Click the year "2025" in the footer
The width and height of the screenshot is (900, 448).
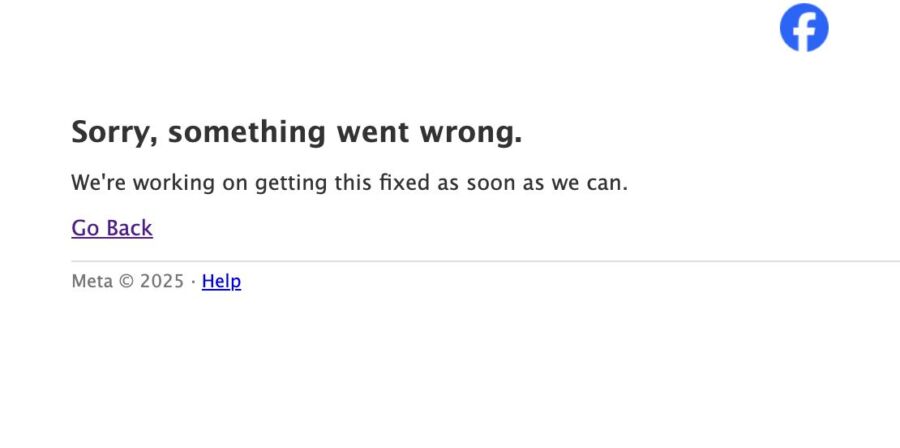click(x=162, y=281)
